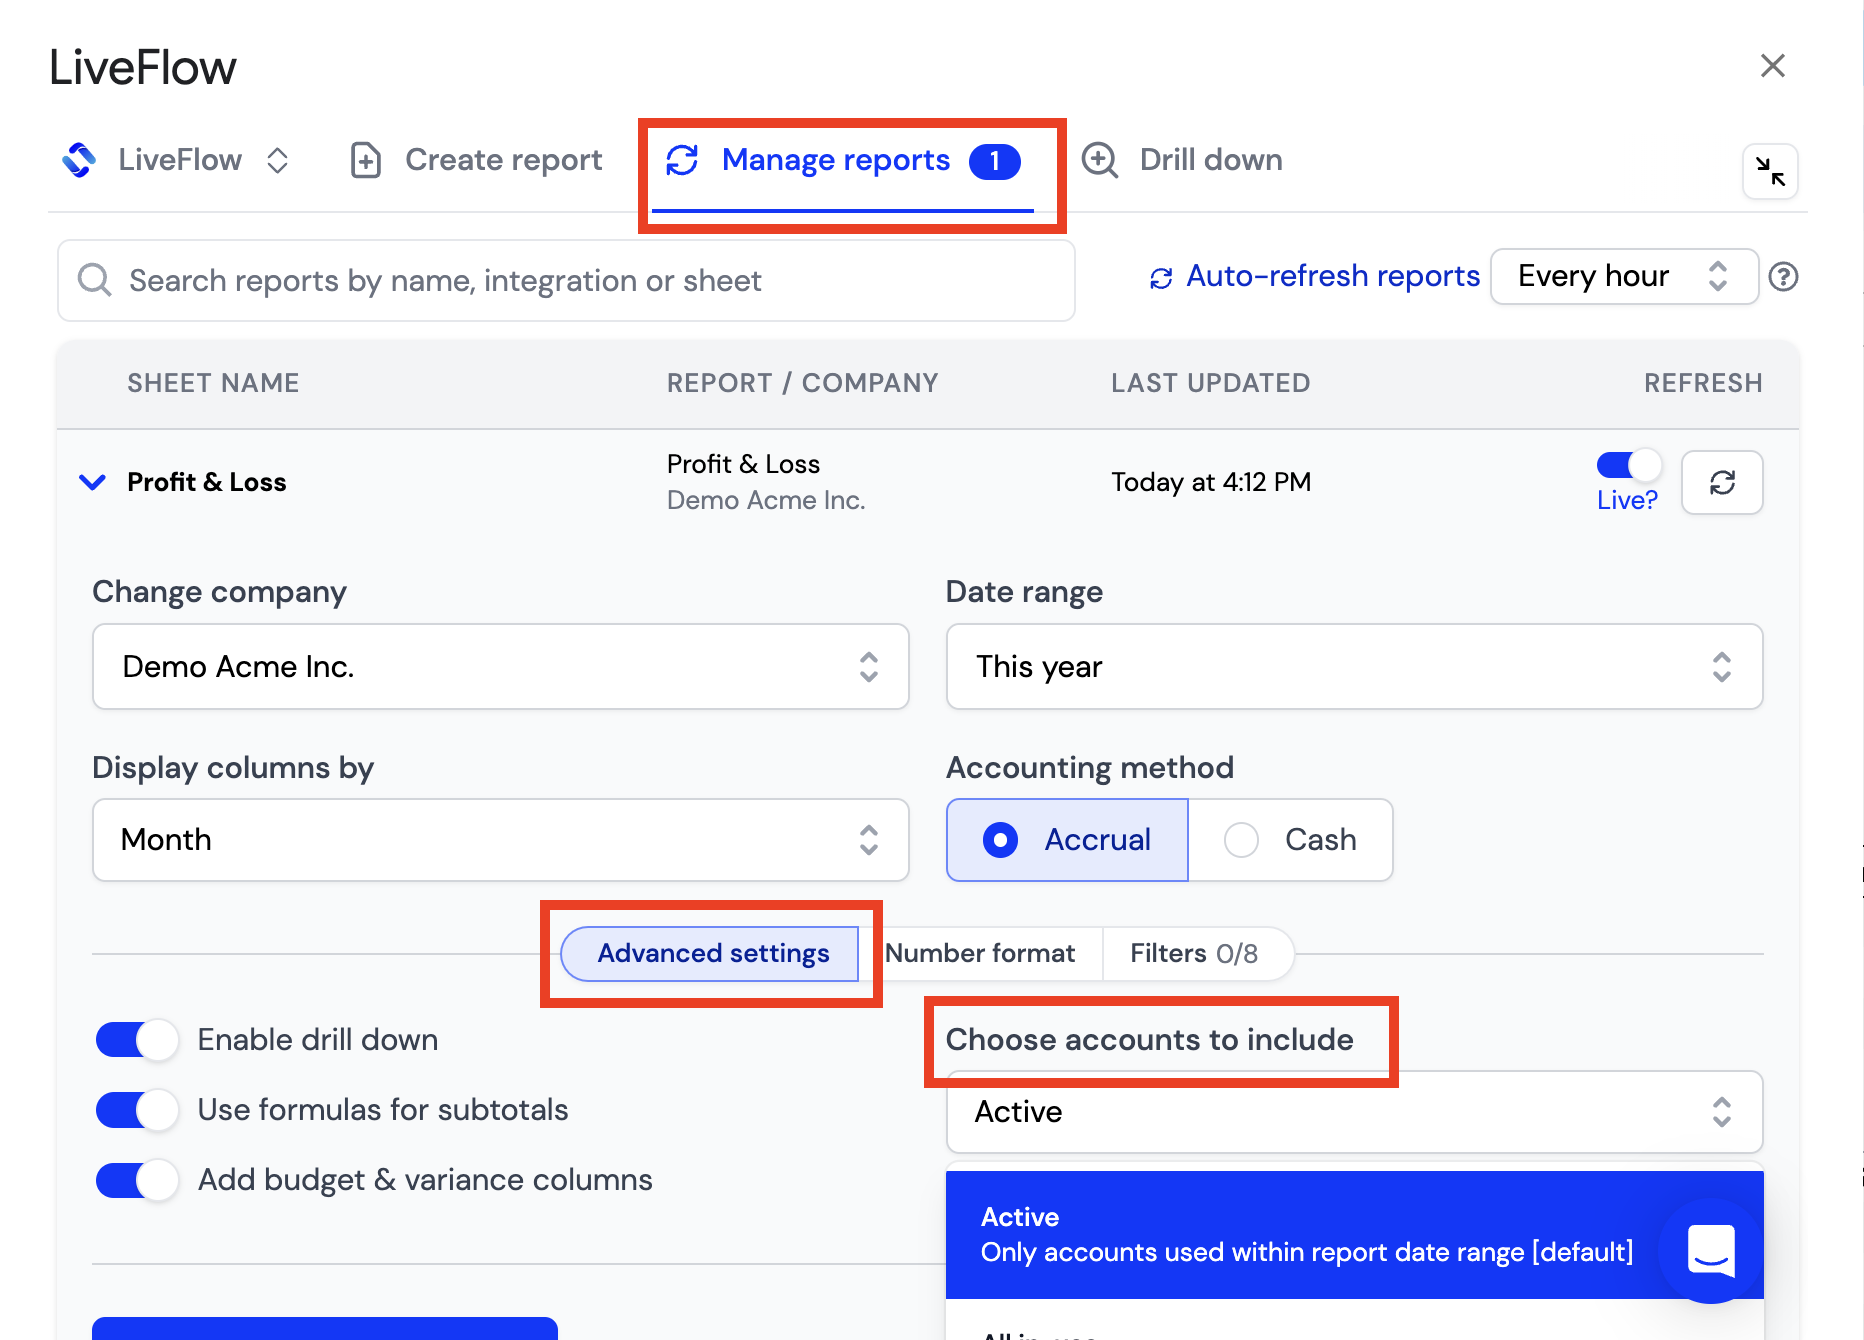The height and width of the screenshot is (1340, 1864).
Task: Click the Today at 4:12 PM timestamp
Action: [1211, 482]
